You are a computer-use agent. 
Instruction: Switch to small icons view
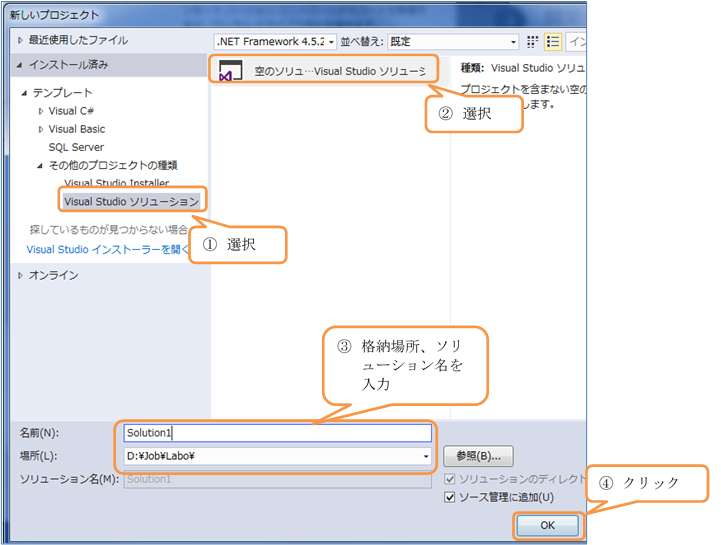[533, 42]
